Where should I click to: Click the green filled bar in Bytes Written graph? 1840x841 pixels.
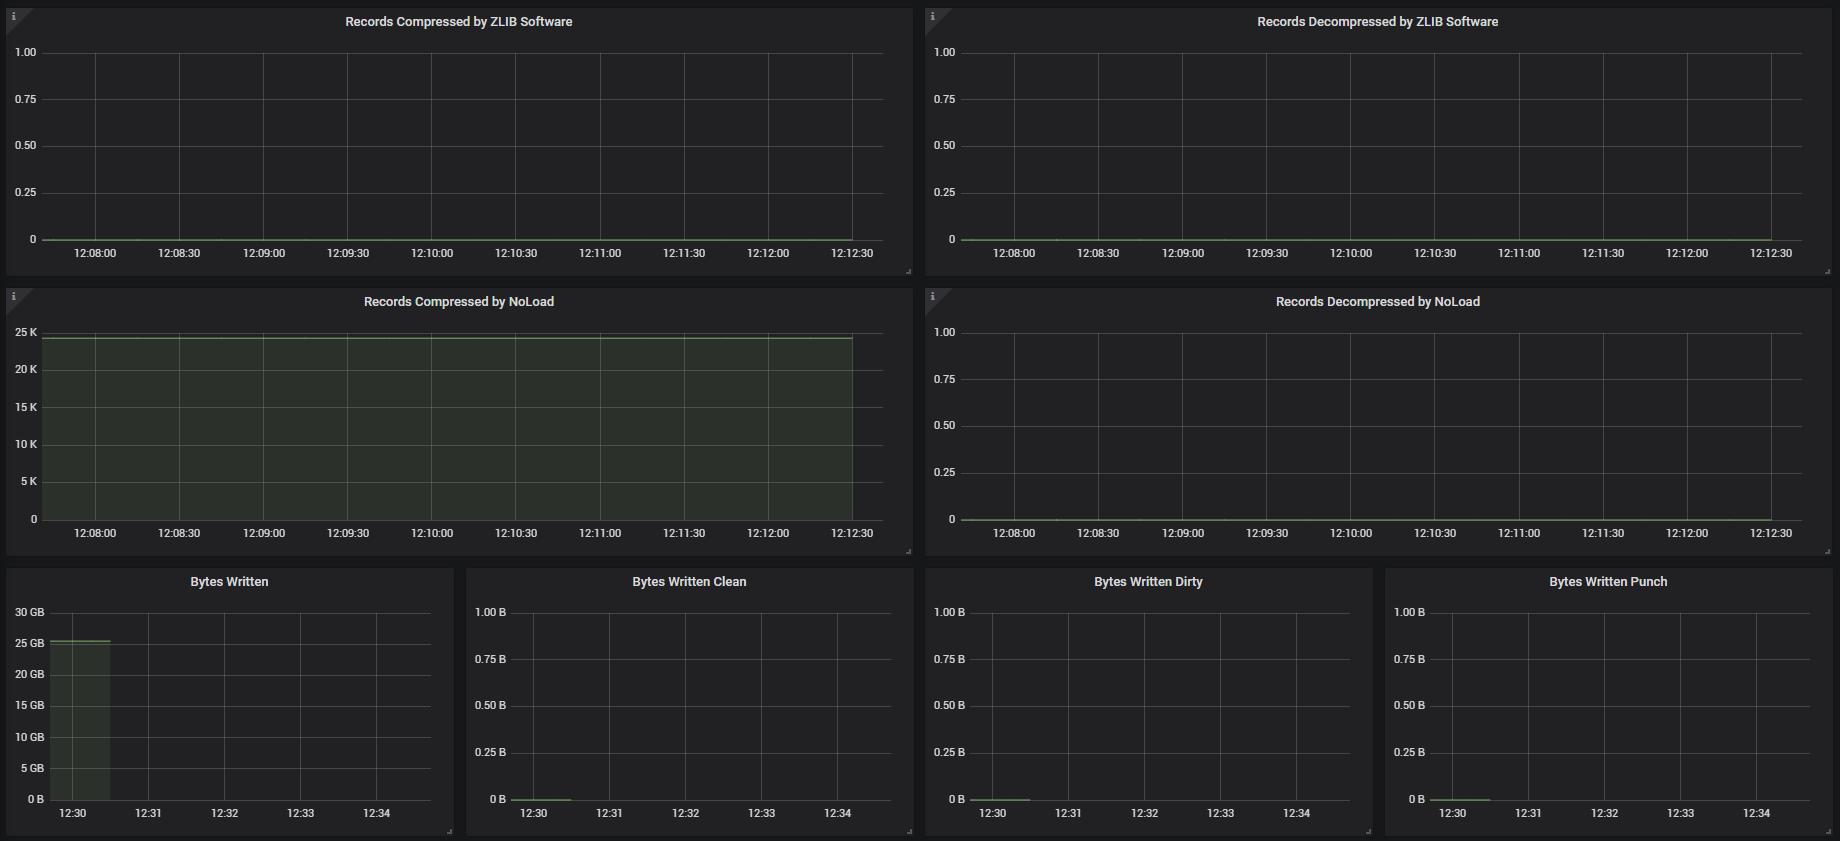[80, 720]
